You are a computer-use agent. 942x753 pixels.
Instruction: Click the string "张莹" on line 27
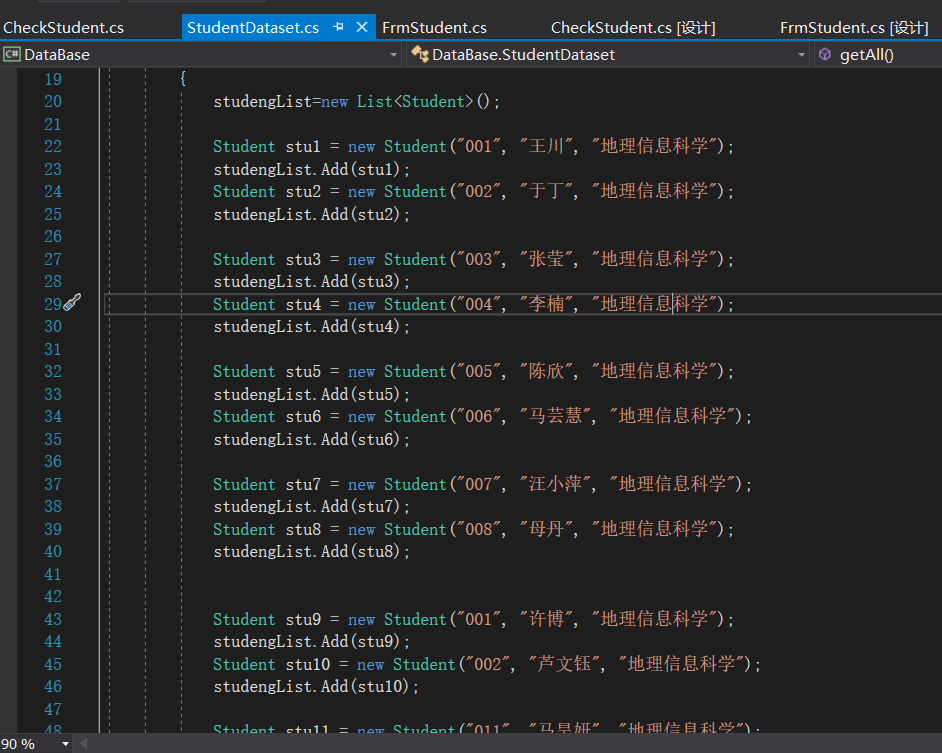[x=546, y=260]
